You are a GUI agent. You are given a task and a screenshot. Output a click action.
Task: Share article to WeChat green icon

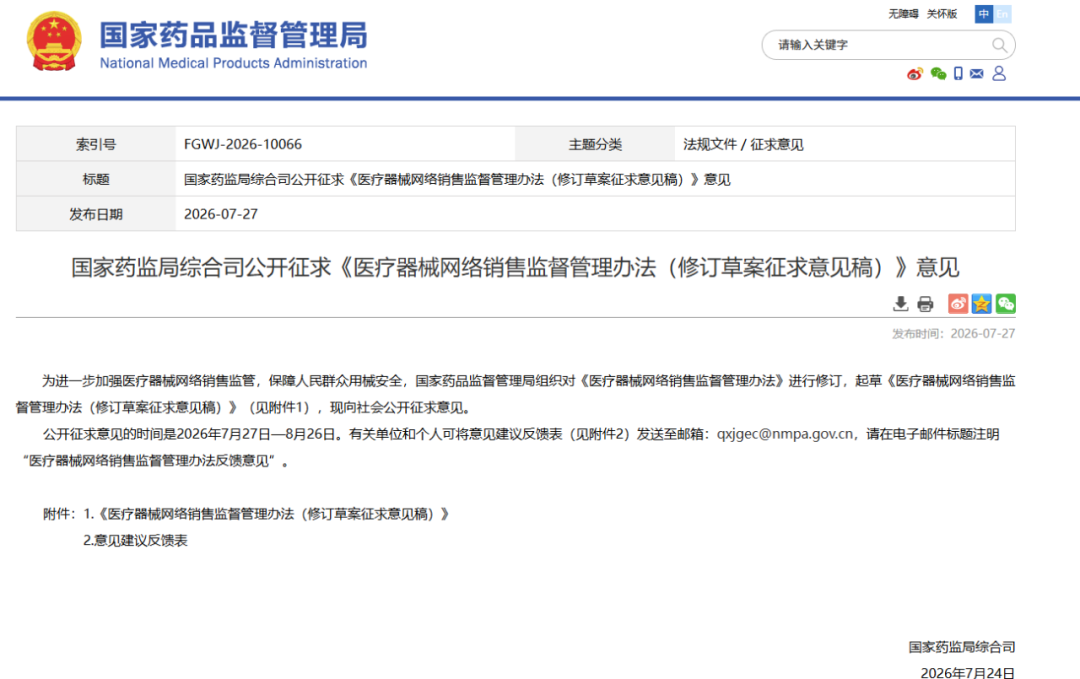[1006, 304]
